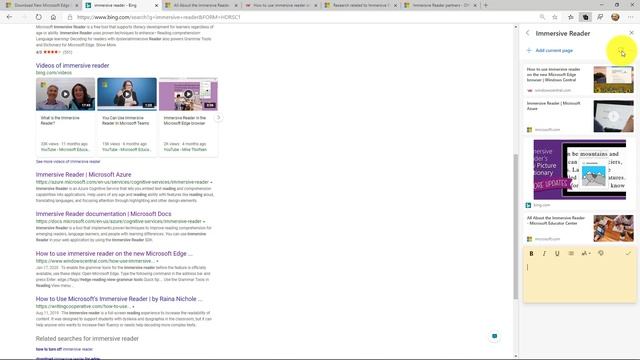Open Immersive Reader | Microsoft Azure result

(83, 174)
